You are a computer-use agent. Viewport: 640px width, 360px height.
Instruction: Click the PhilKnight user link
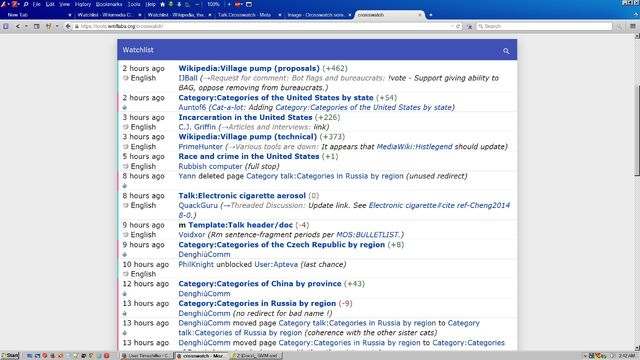(196, 264)
